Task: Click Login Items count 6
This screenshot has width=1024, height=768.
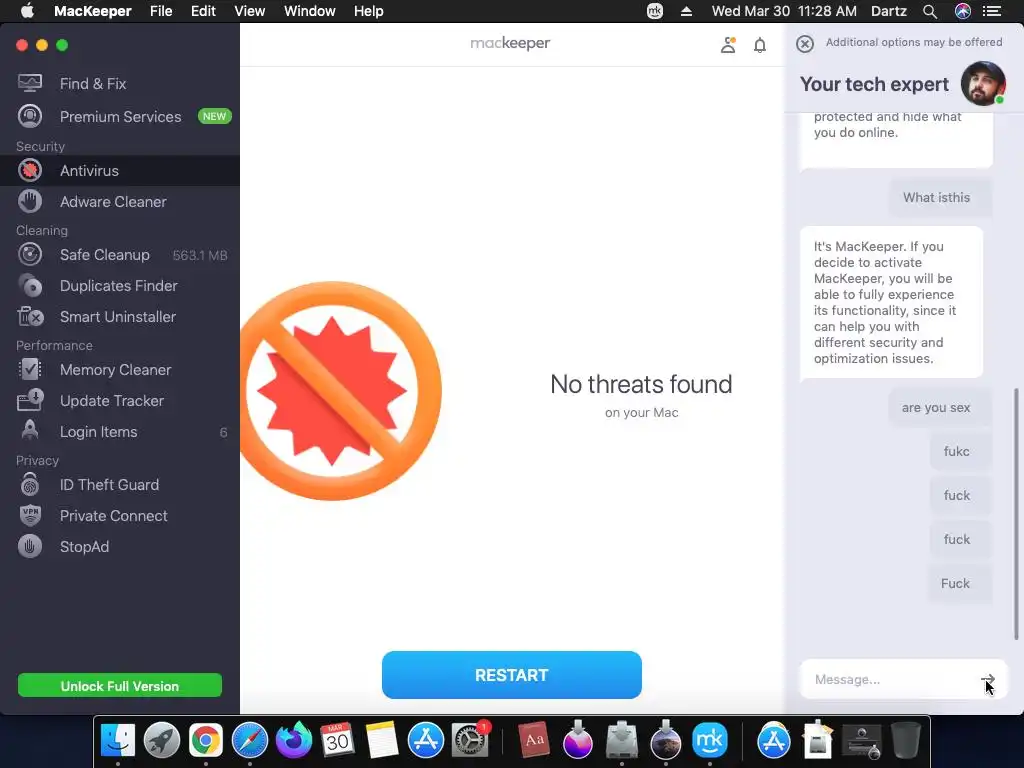Action: pyautogui.click(x=223, y=432)
